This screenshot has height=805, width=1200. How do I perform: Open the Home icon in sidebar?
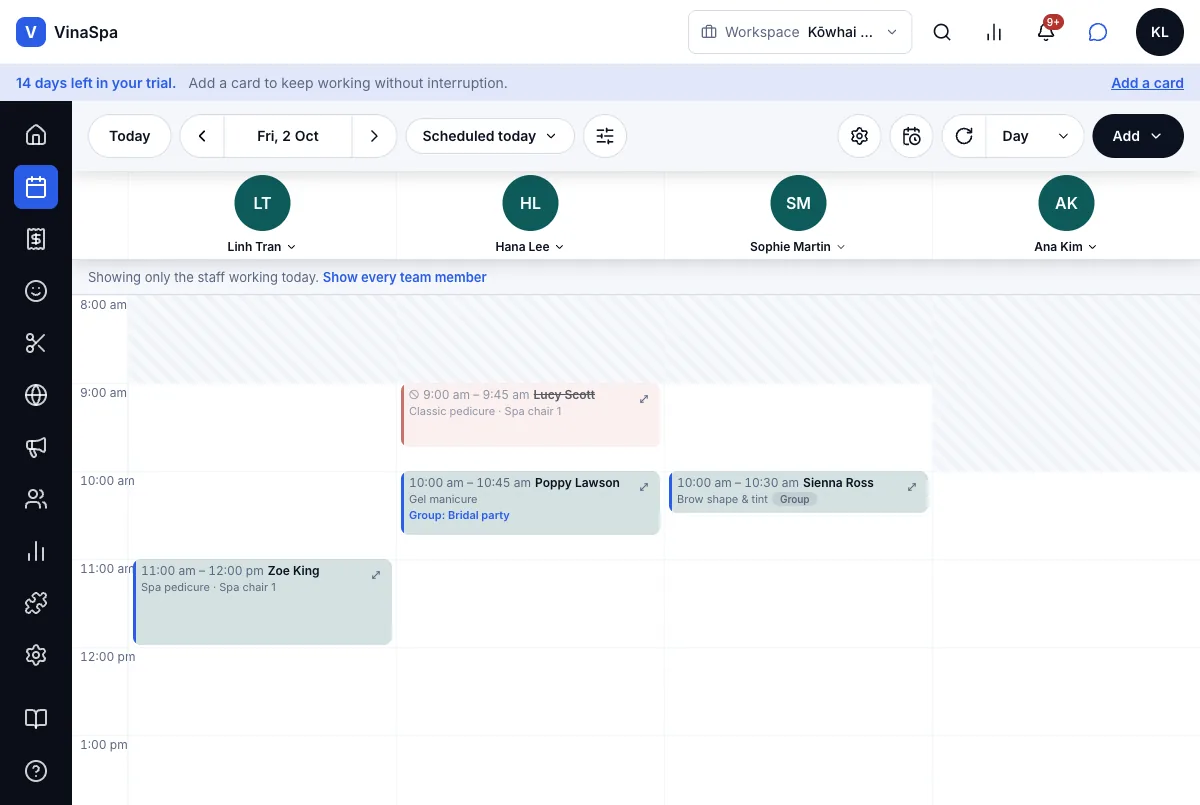click(36, 135)
